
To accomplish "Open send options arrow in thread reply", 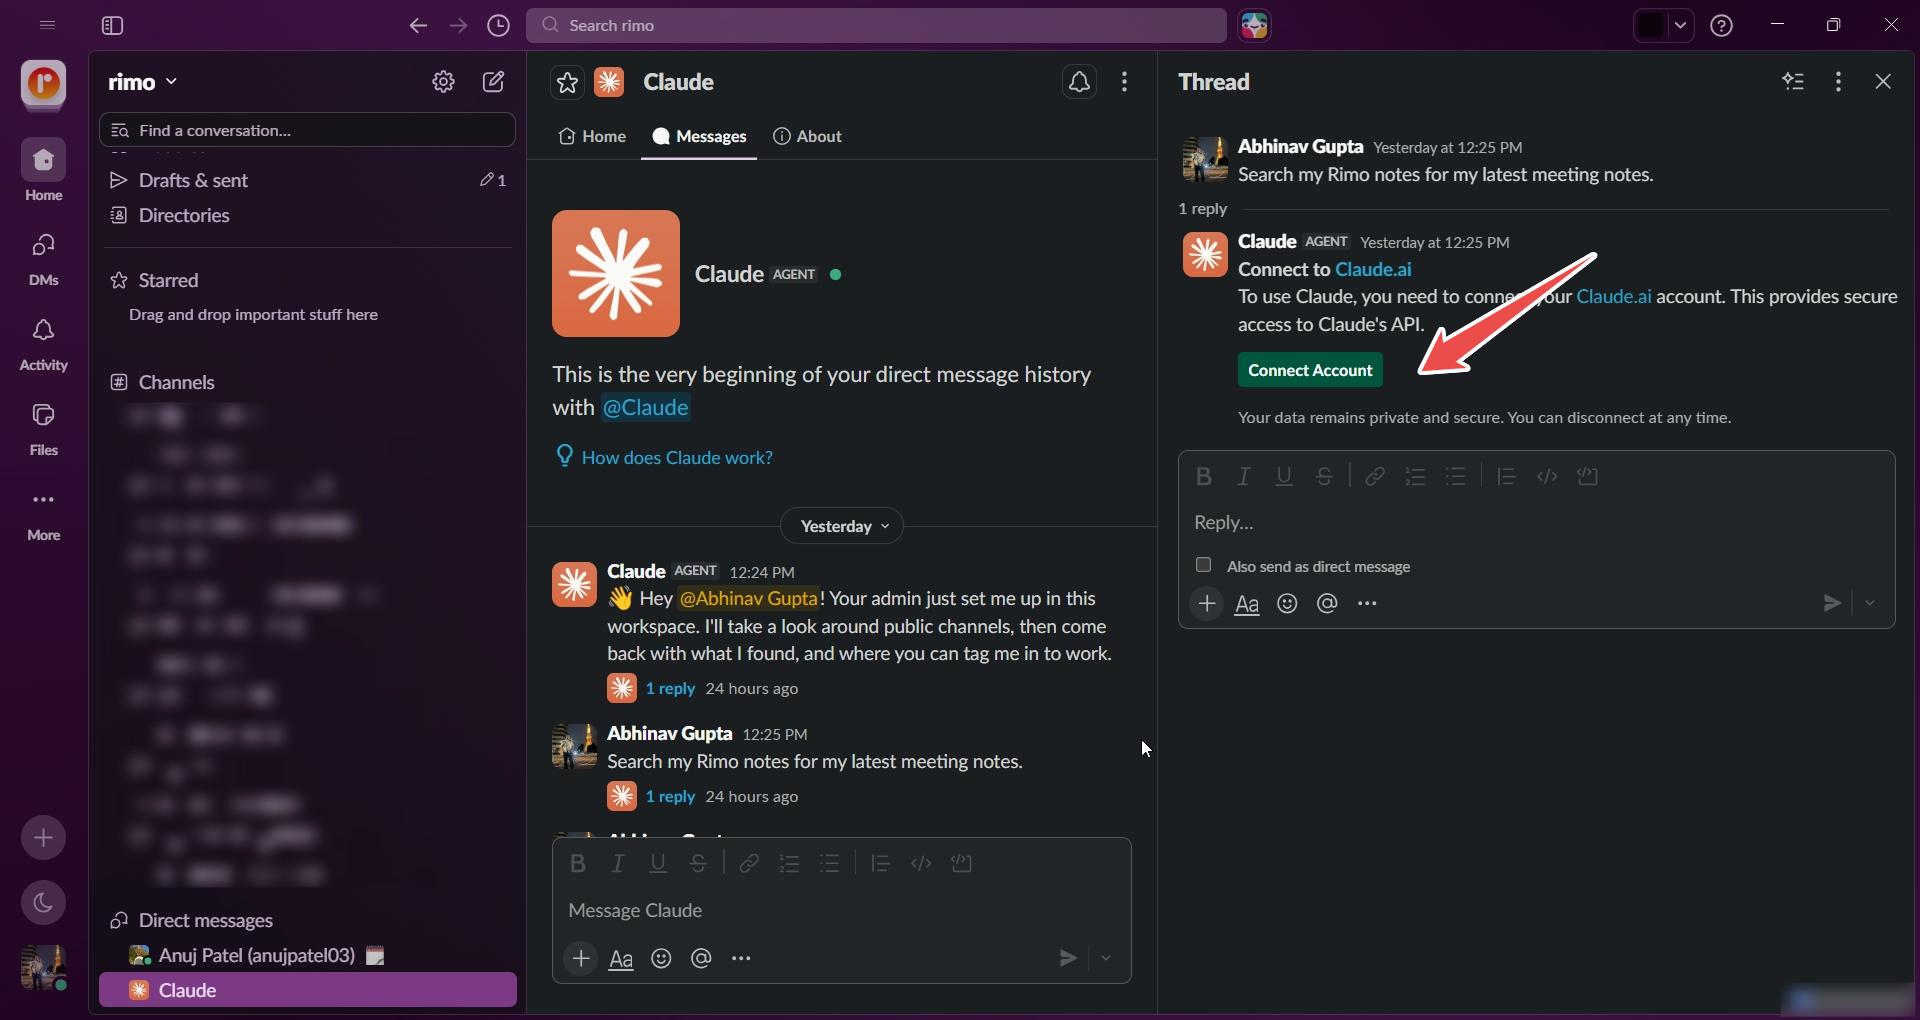I will tap(1870, 603).
